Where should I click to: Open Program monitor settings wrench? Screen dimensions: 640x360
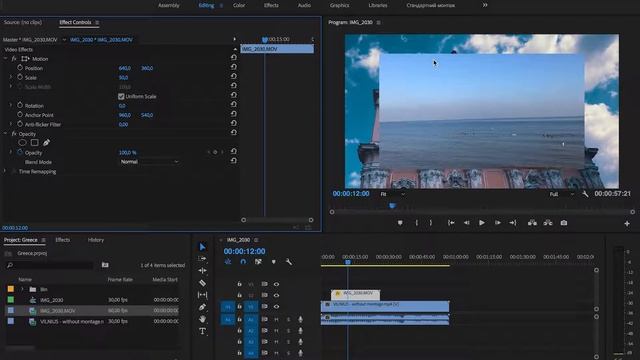(x=585, y=194)
